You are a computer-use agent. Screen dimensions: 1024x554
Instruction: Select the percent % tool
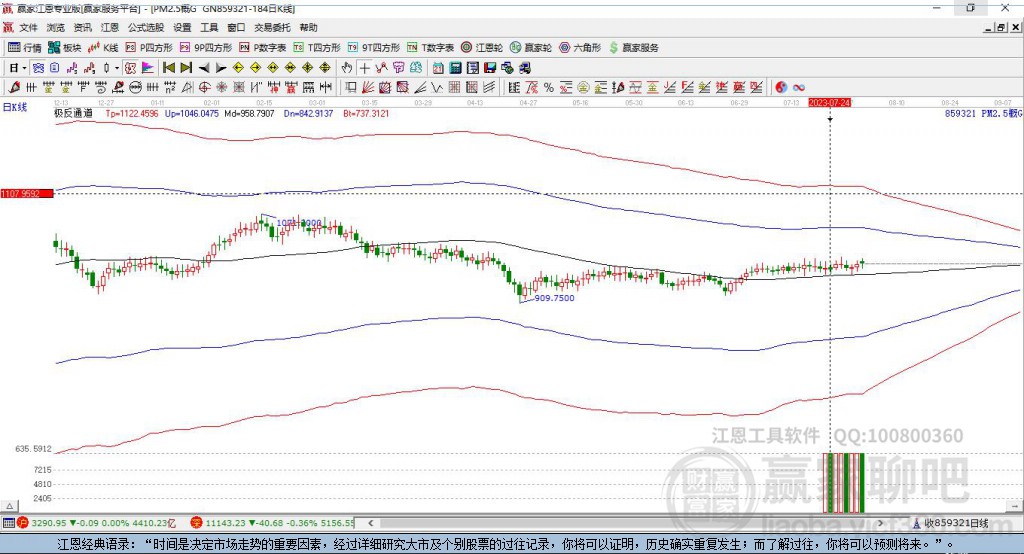(x=549, y=87)
